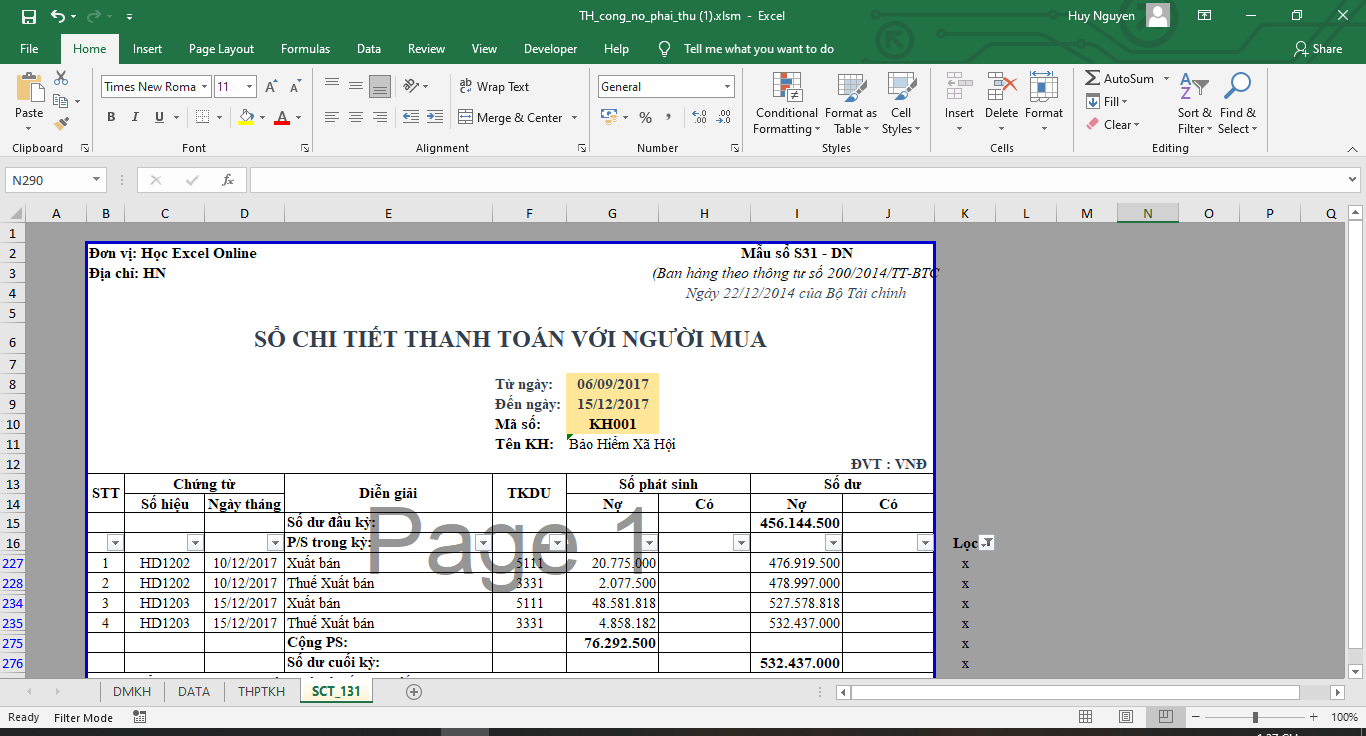Click the Share button
The width and height of the screenshot is (1366, 736).
[x=1317, y=49]
